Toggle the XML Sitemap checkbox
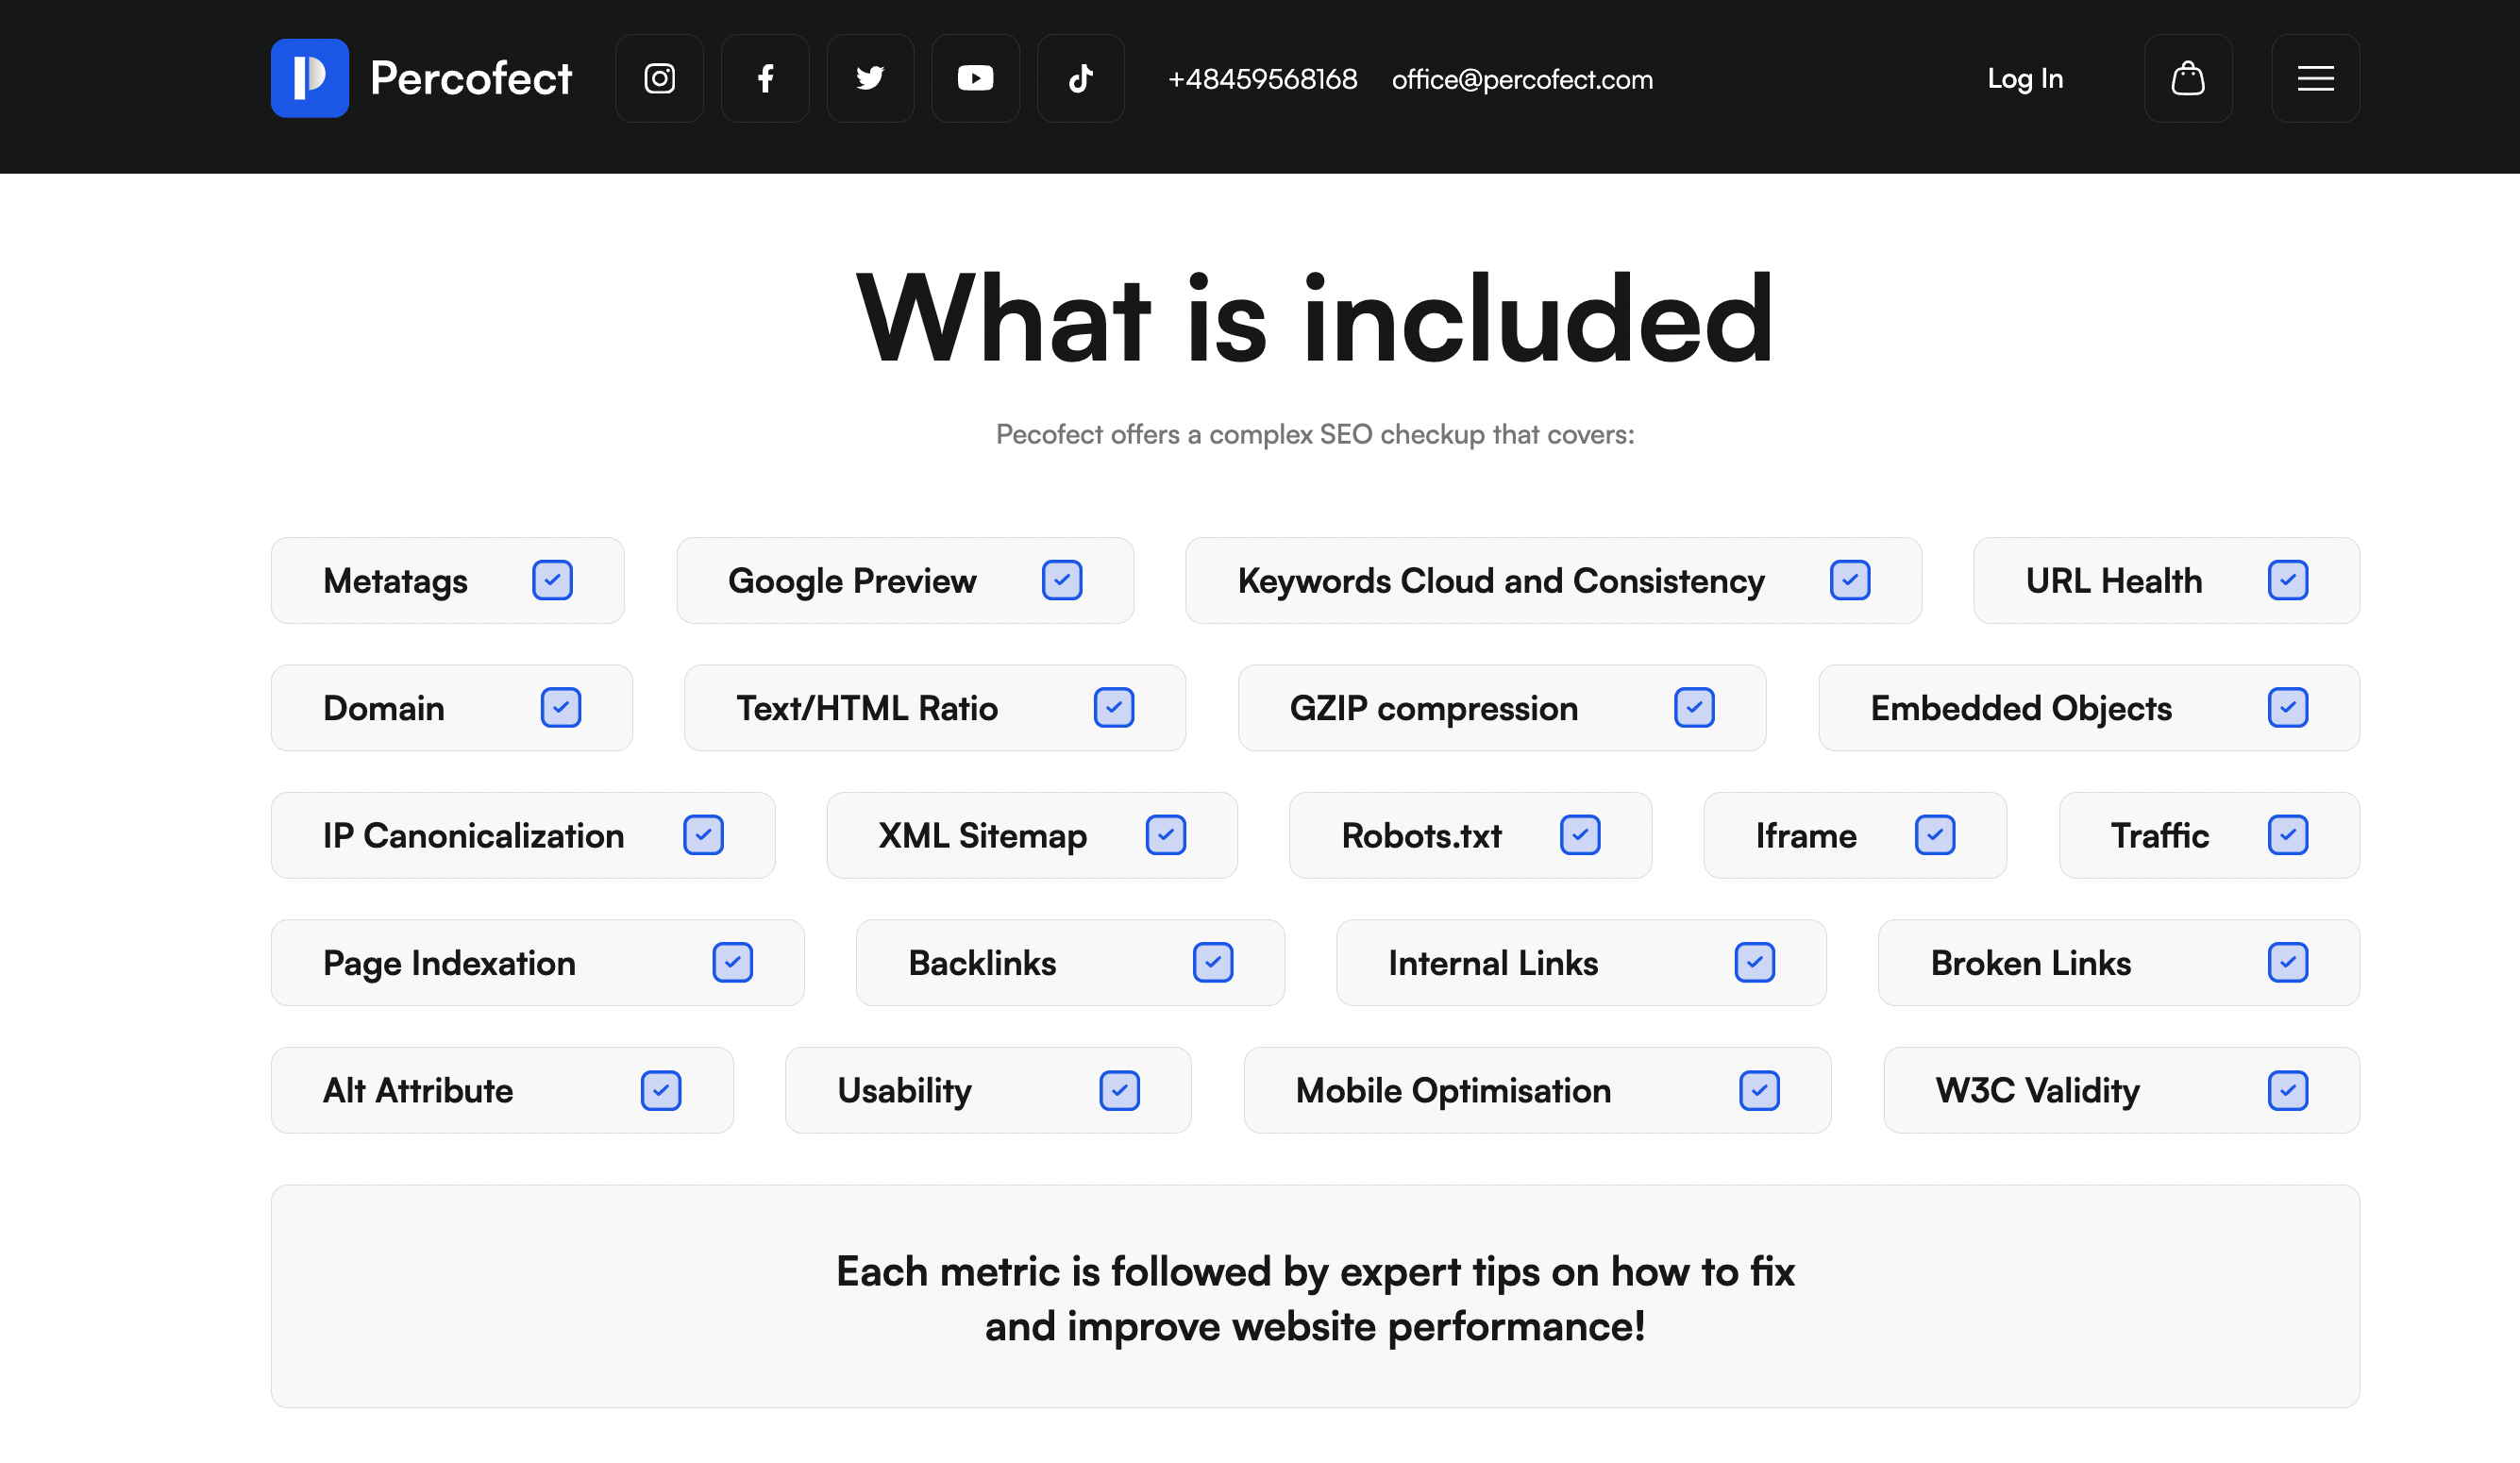Screen dimensions: 2520x1463 [x=1167, y=834]
